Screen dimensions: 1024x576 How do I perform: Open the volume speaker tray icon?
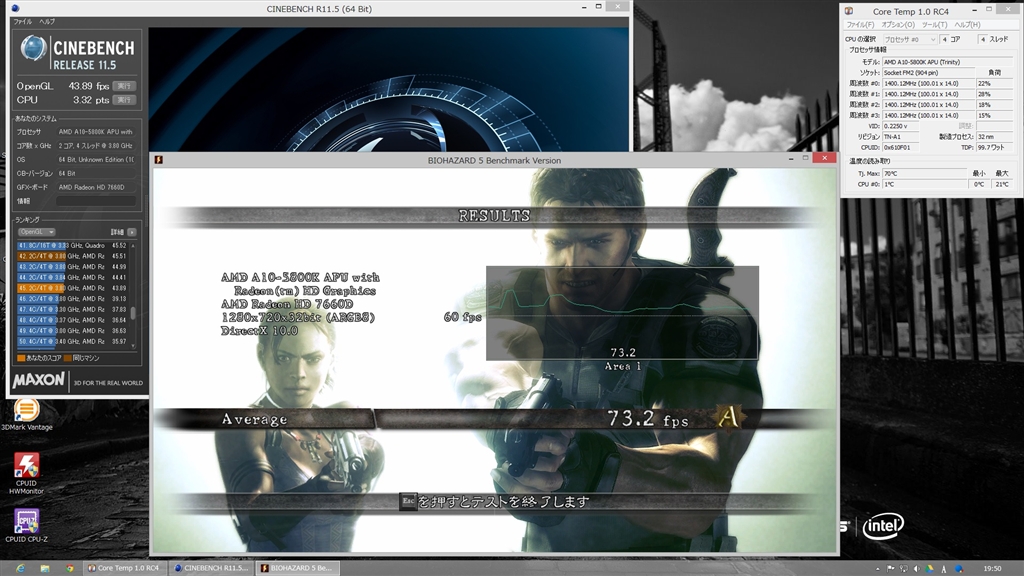tap(917, 569)
